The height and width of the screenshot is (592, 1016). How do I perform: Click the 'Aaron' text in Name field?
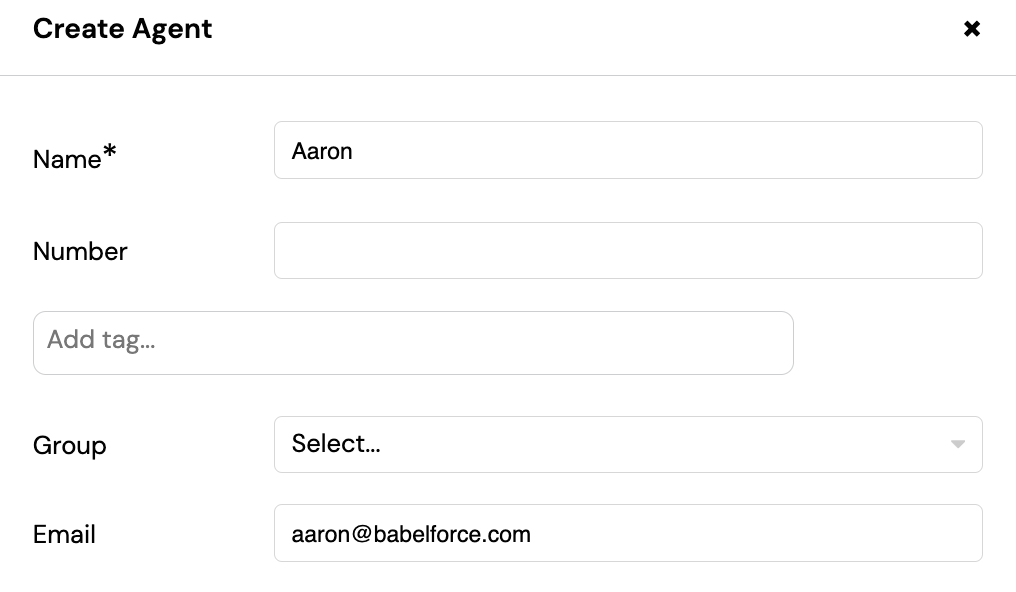click(322, 151)
